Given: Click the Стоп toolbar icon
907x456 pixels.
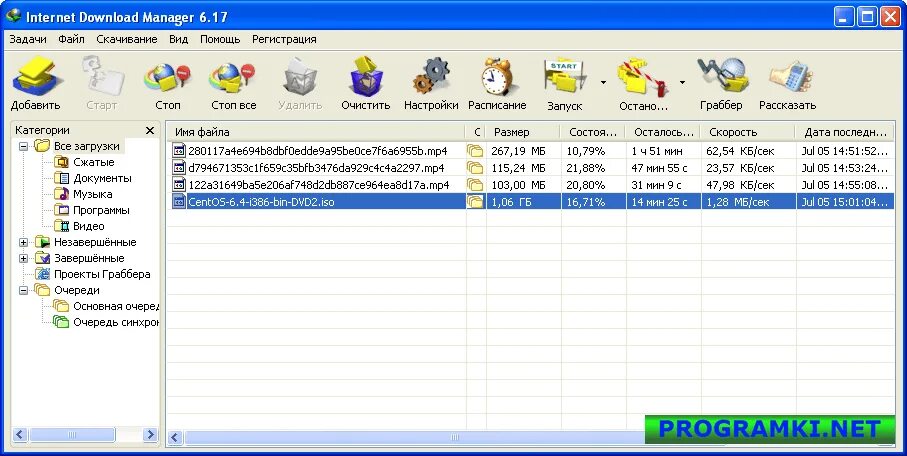Looking at the screenshot, I should click(x=168, y=78).
